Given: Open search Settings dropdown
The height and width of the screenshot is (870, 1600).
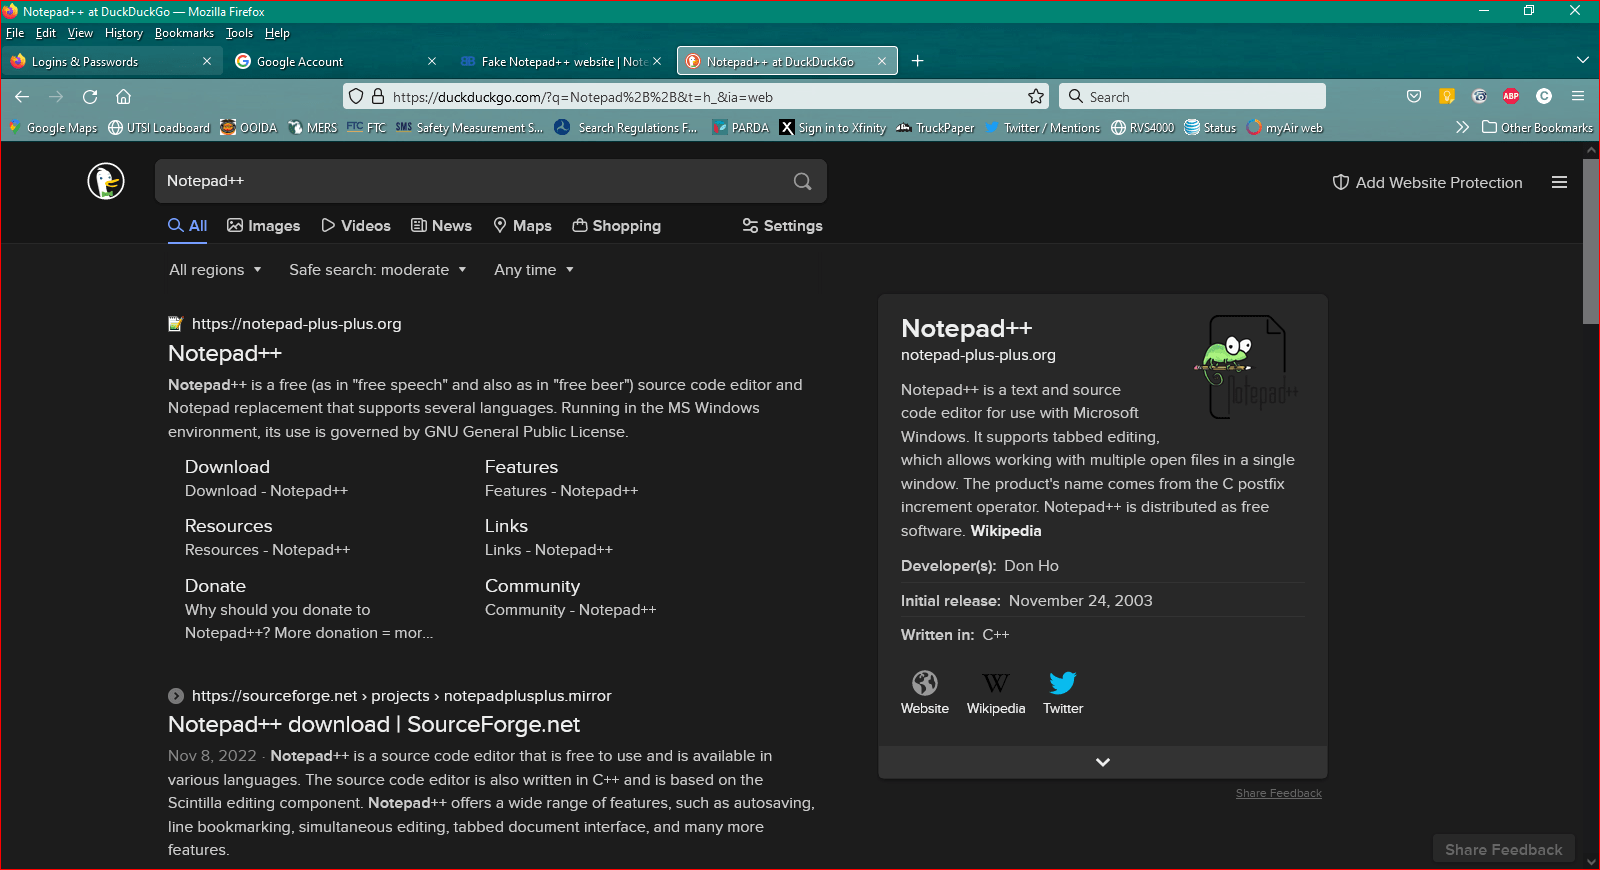Looking at the screenshot, I should click(782, 226).
